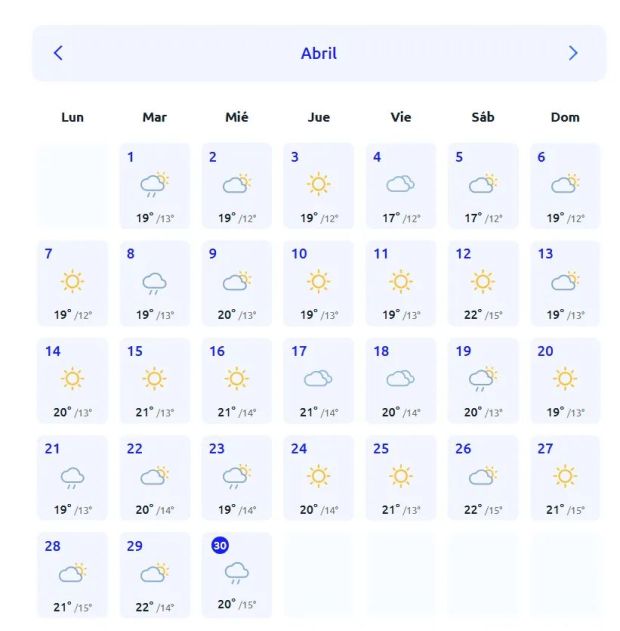Image resolution: width=620 pixels, height=631 pixels.
Task: Select the highlighted day 30
Action: pos(220,545)
